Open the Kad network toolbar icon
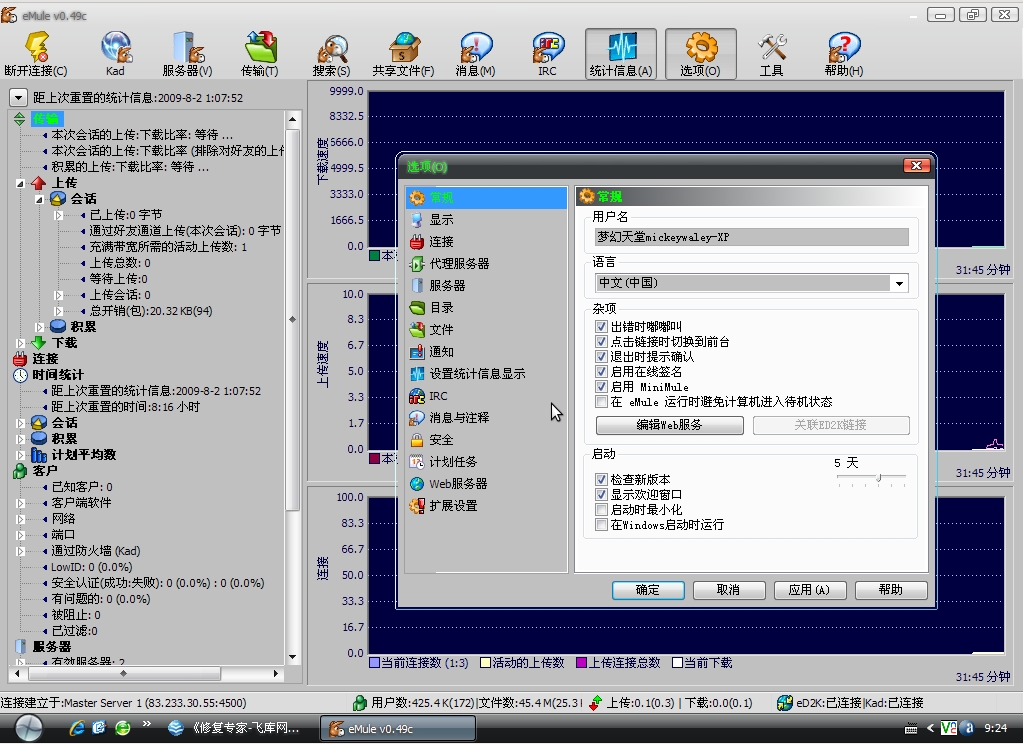Image resolution: width=1023 pixels, height=744 pixels. point(115,54)
